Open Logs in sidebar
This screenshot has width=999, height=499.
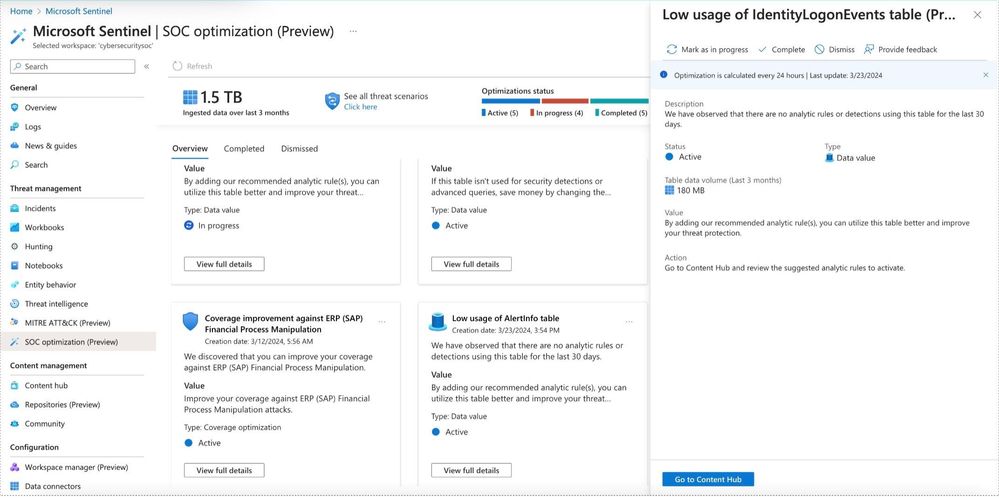coord(32,127)
